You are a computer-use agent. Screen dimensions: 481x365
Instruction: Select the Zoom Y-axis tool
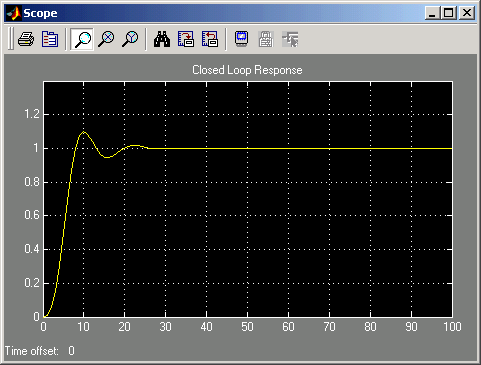(x=130, y=39)
